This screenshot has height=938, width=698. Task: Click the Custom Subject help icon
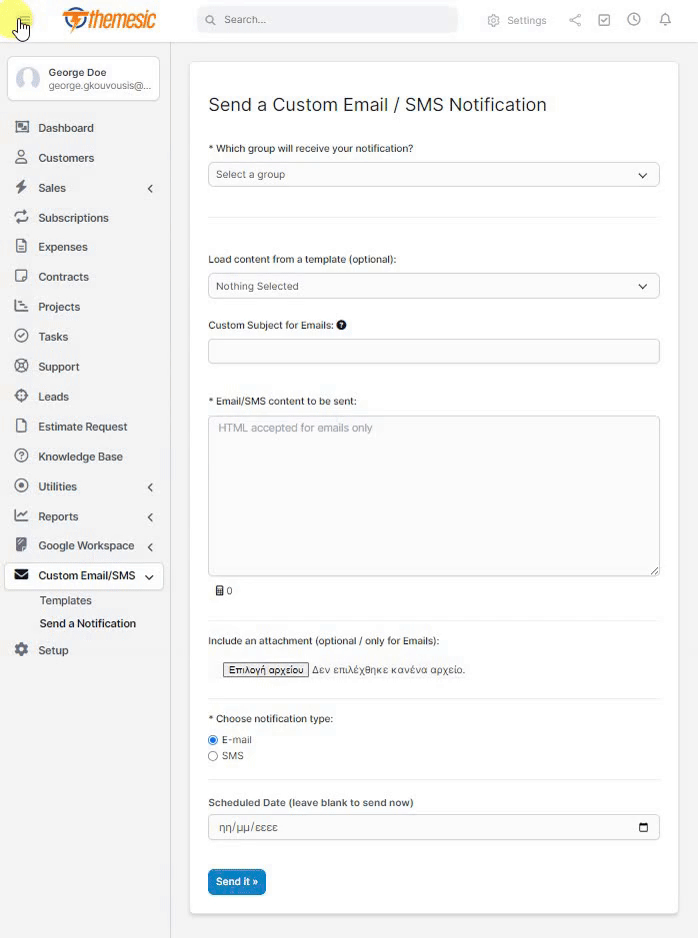(342, 325)
